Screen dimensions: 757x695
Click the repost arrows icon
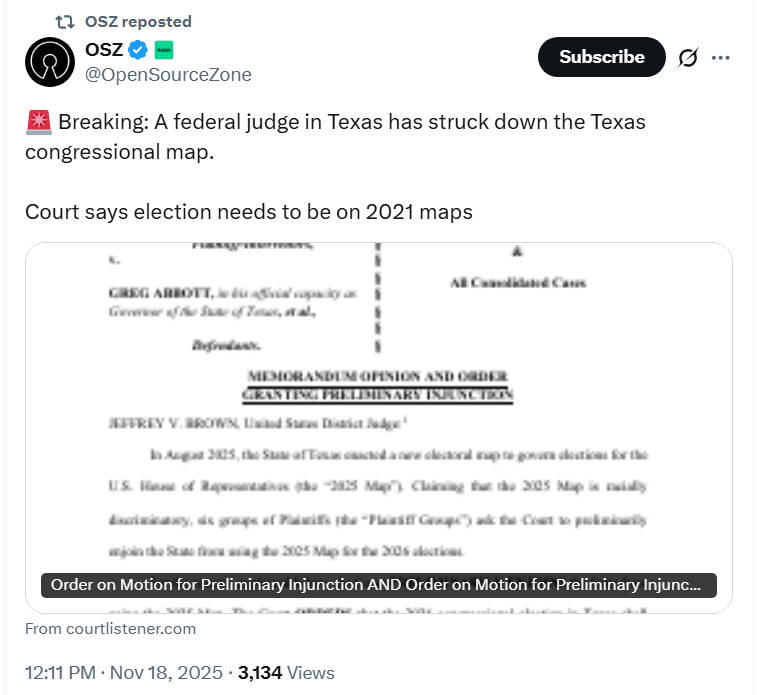point(65,22)
